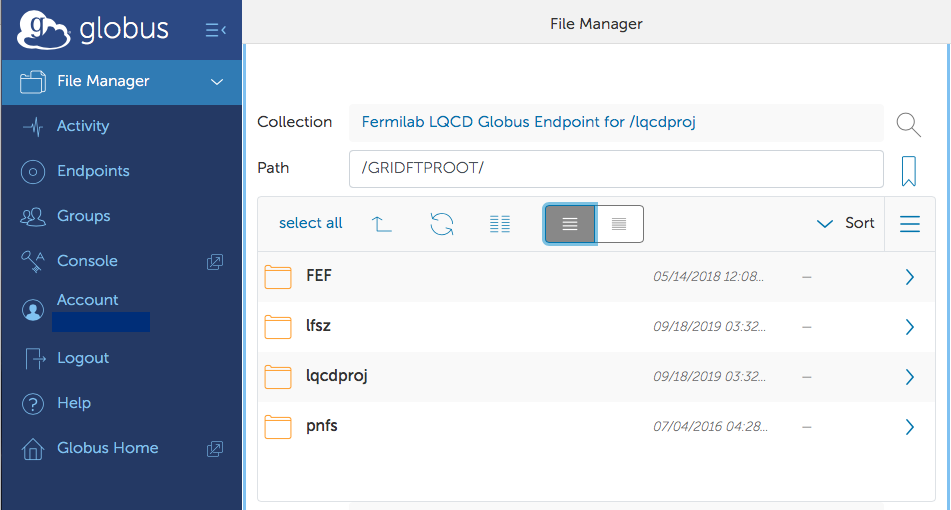Click the select all link
Viewport: 951px width, 510px height.
click(311, 223)
